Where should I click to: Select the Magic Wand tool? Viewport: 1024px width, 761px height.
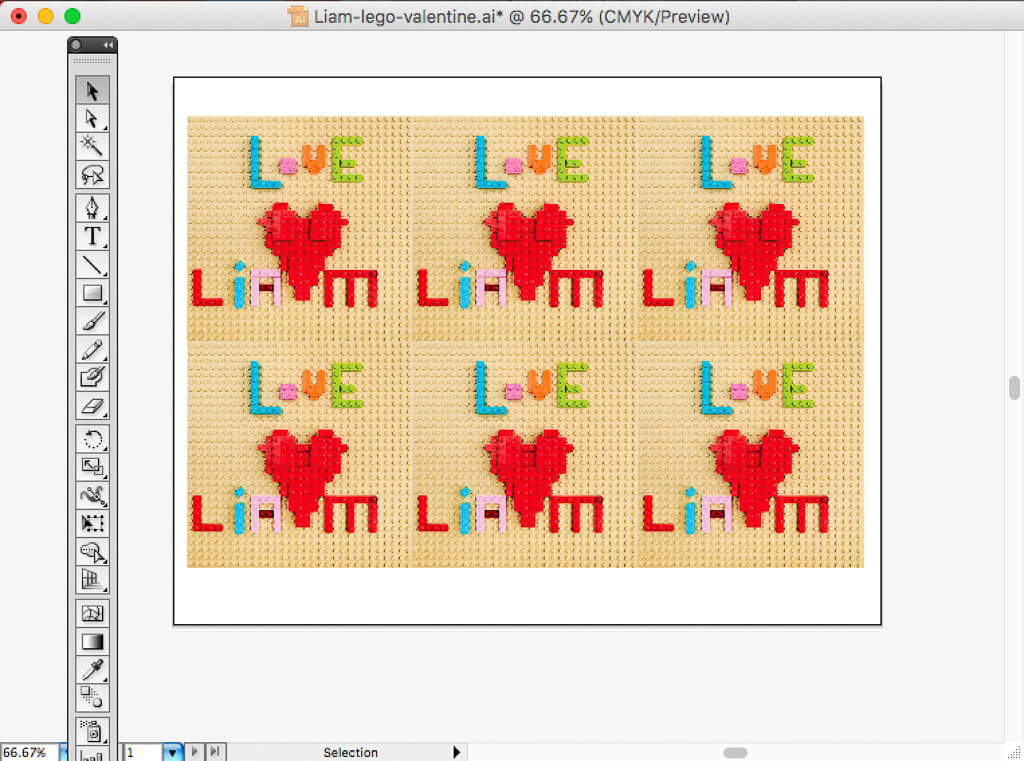(x=92, y=146)
